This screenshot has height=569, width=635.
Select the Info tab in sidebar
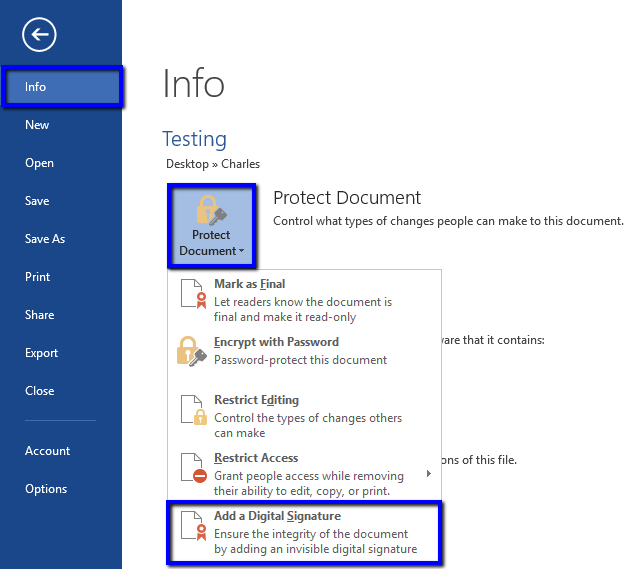tap(62, 87)
